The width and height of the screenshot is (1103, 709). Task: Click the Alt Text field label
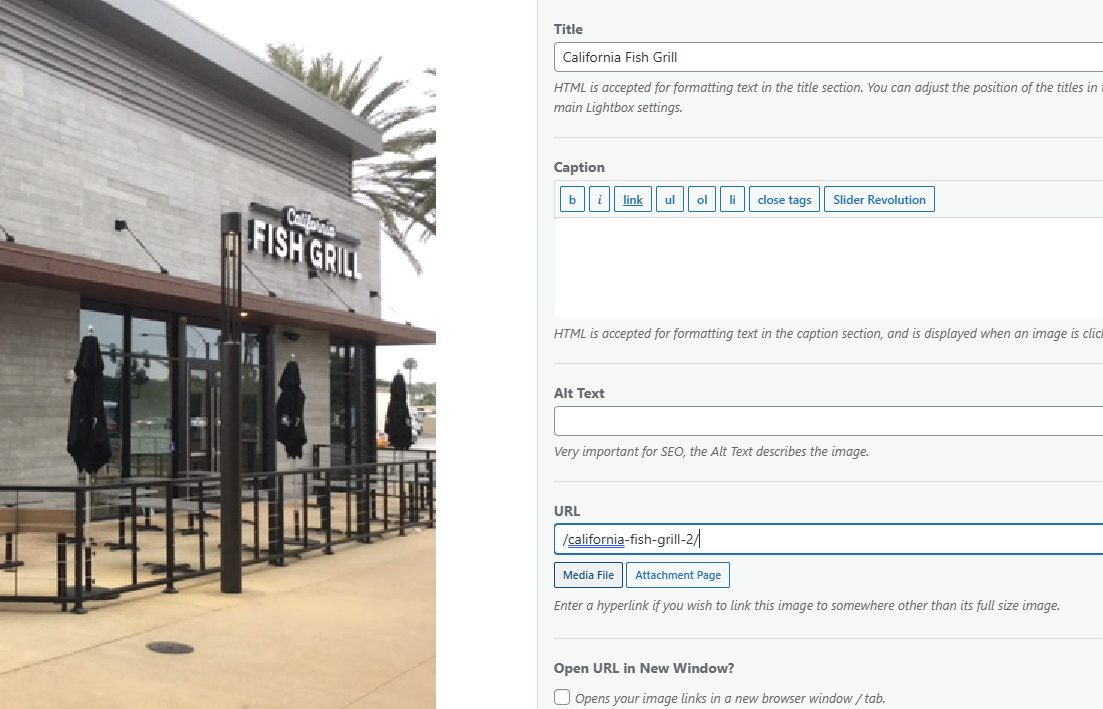point(579,393)
